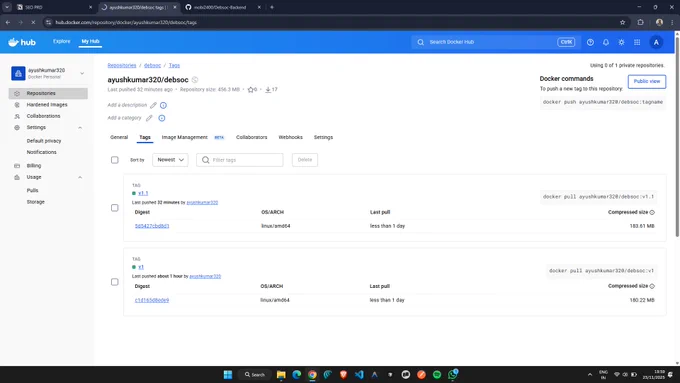Bookmark this page with the star icon
Viewport: 680px width, 383px height.
tap(622, 22)
